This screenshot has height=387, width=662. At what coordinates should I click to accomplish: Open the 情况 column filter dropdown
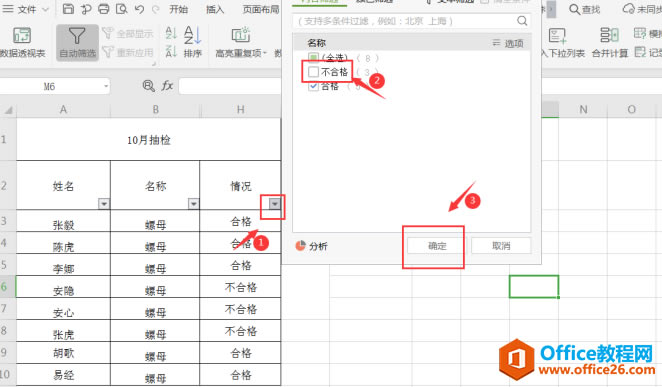click(275, 204)
